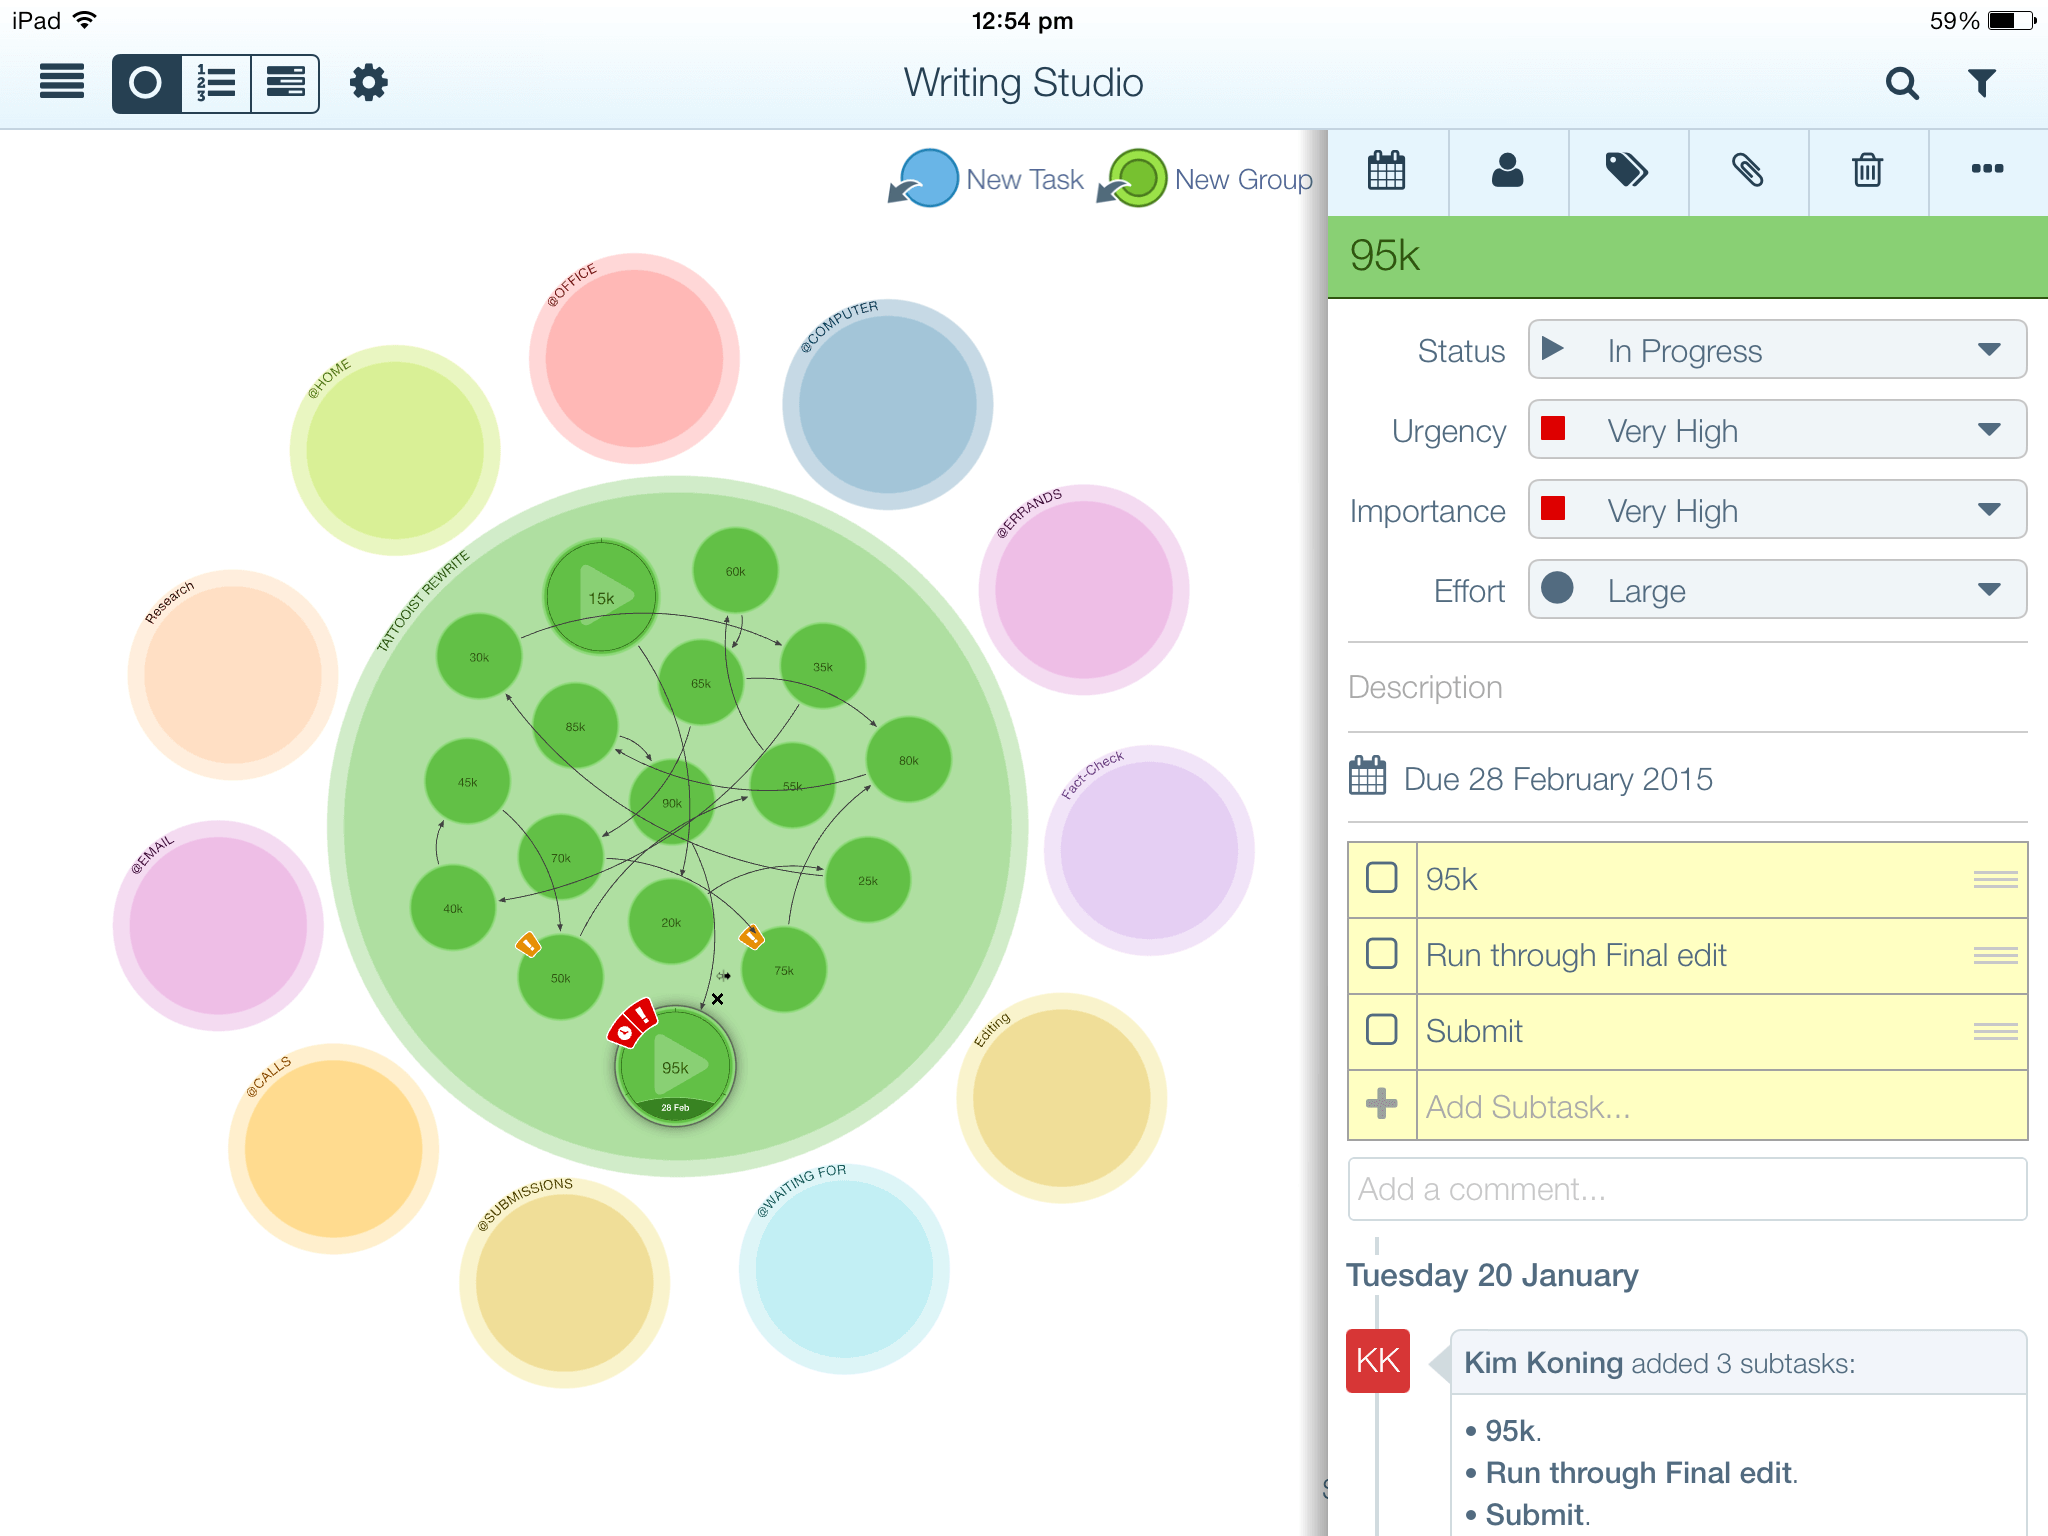The height and width of the screenshot is (1536, 2048).
Task: Tap the orange warning flag near 50k
Action: [x=528, y=944]
